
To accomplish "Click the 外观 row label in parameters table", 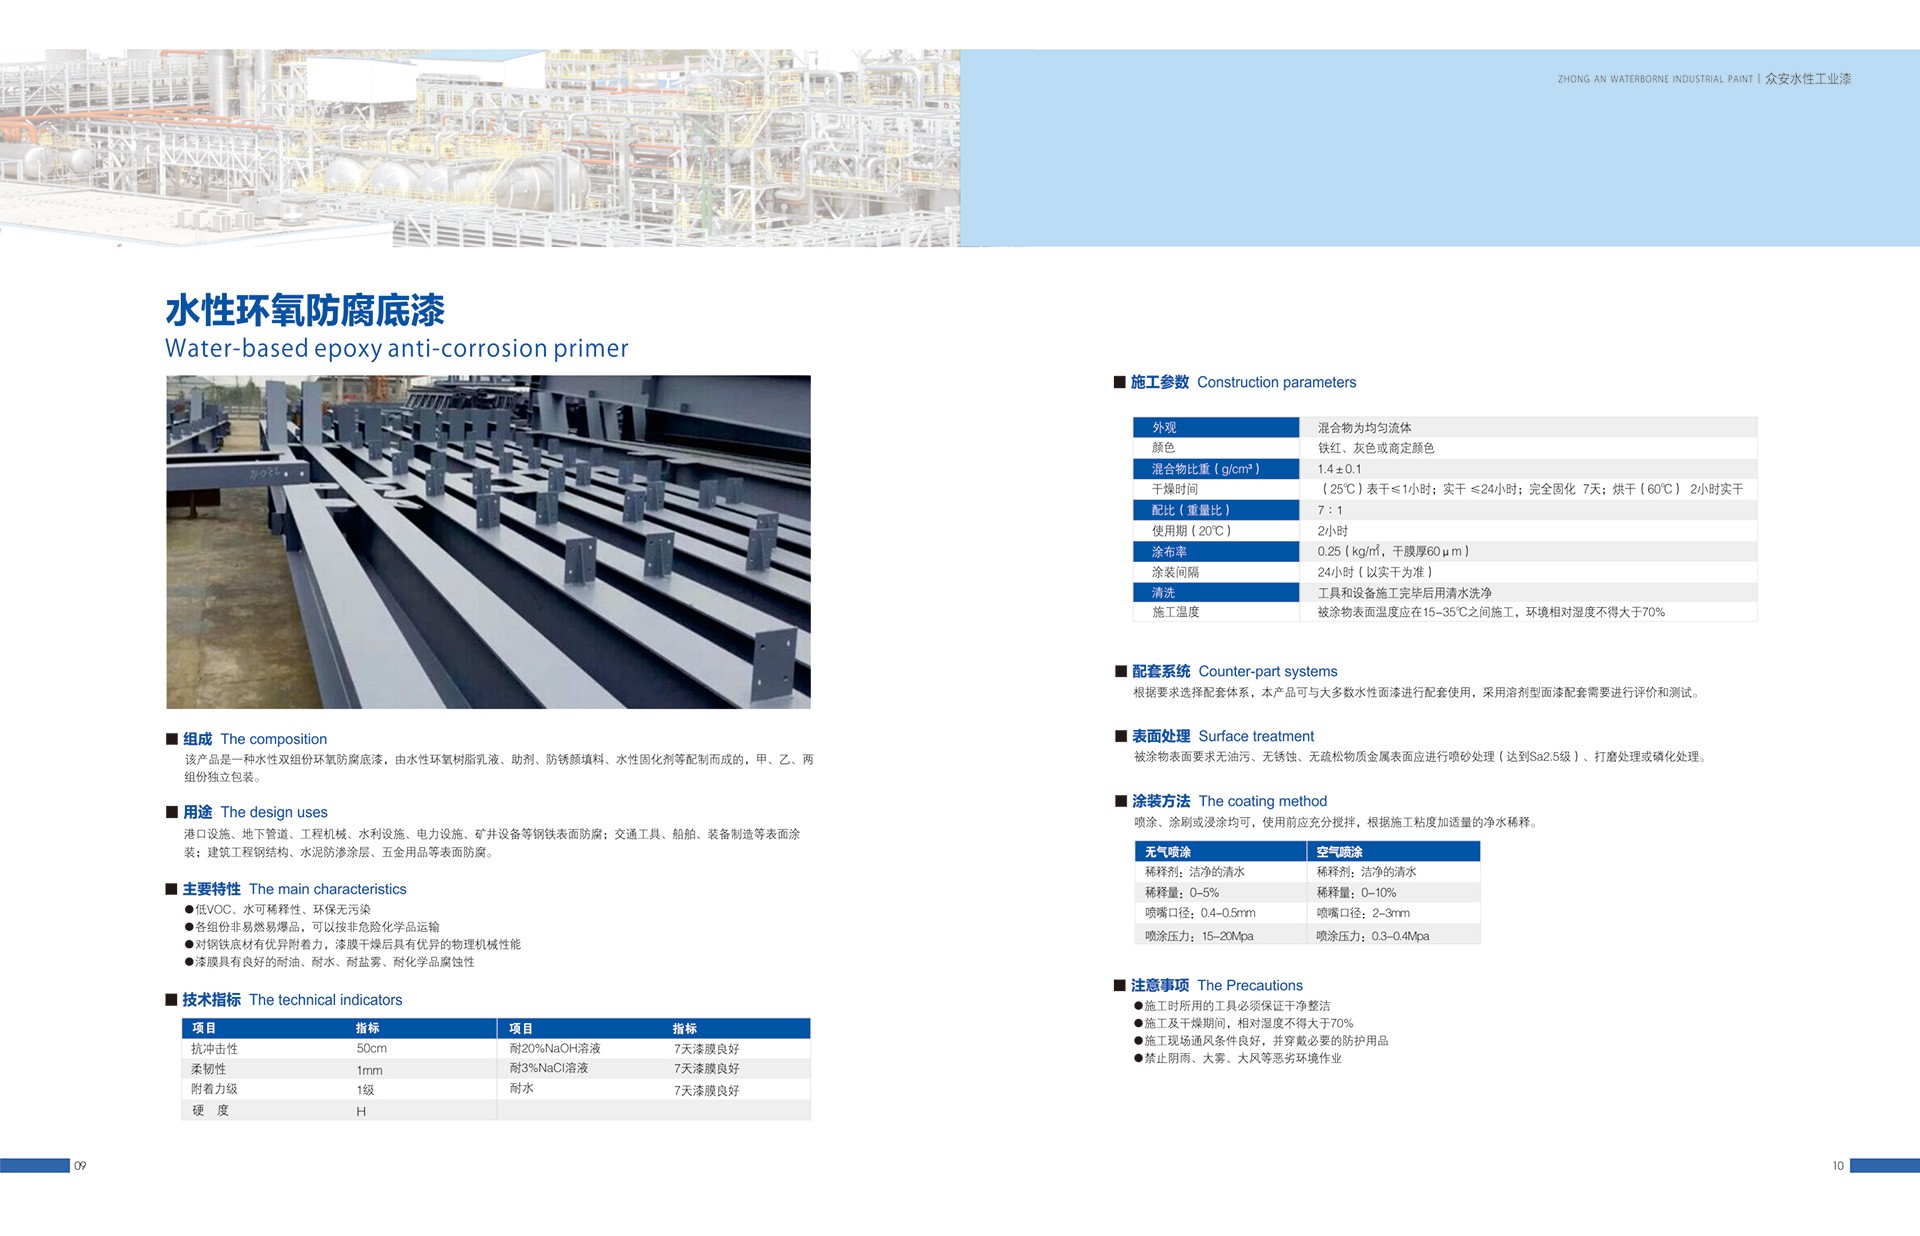I will click(x=1164, y=427).
